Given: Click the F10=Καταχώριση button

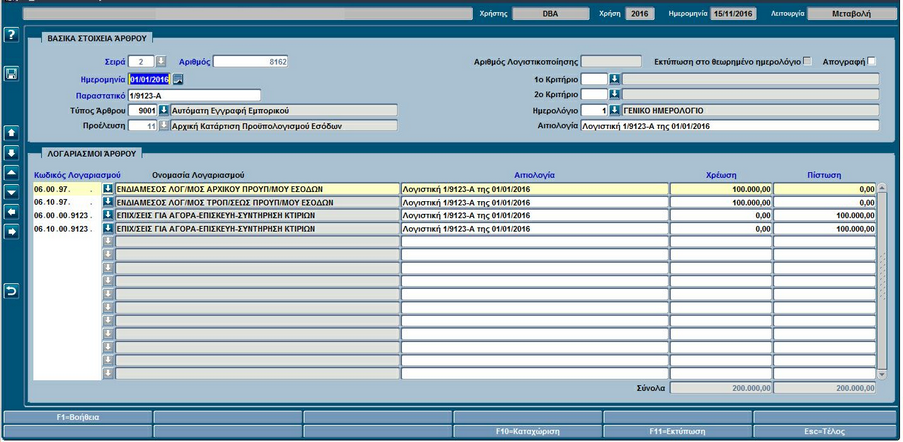Looking at the screenshot, I should coord(528,430).
